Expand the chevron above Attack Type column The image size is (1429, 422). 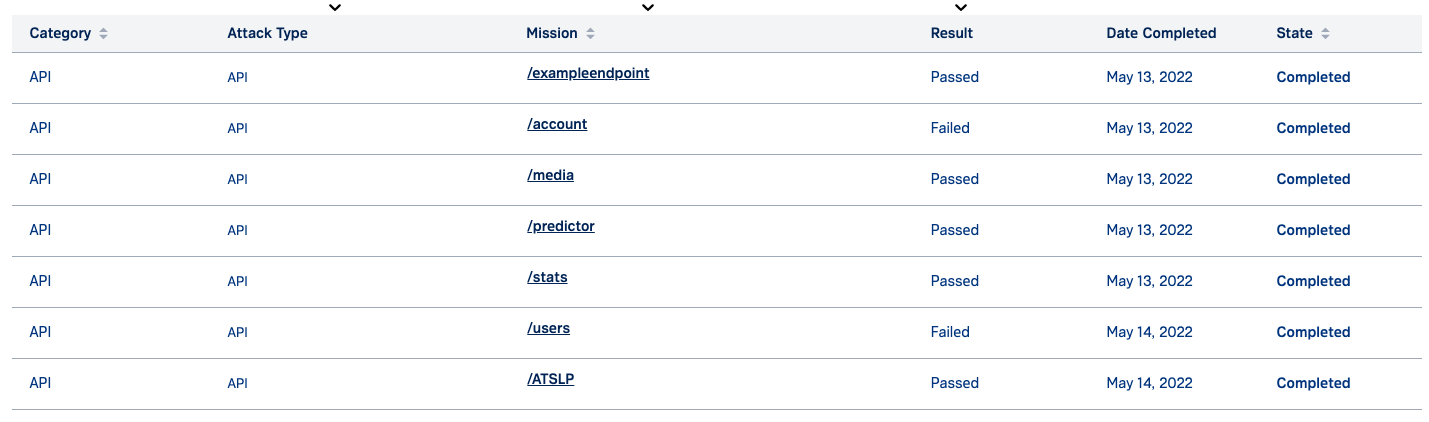coord(335,8)
